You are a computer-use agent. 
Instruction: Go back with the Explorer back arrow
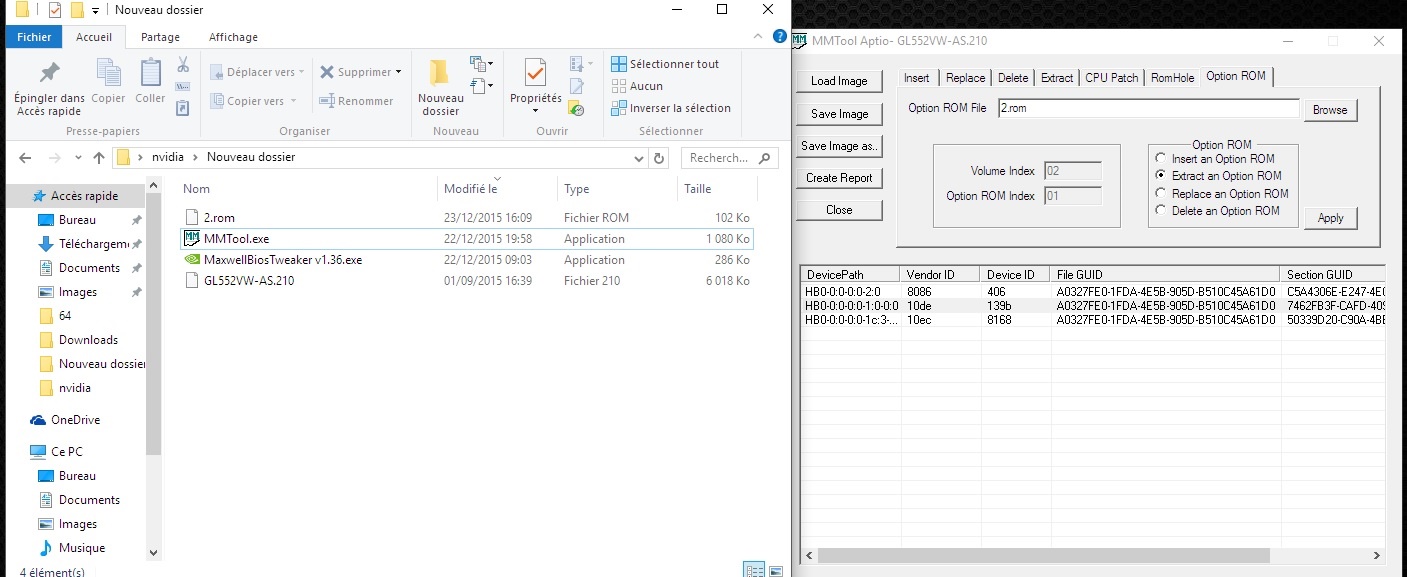25,158
